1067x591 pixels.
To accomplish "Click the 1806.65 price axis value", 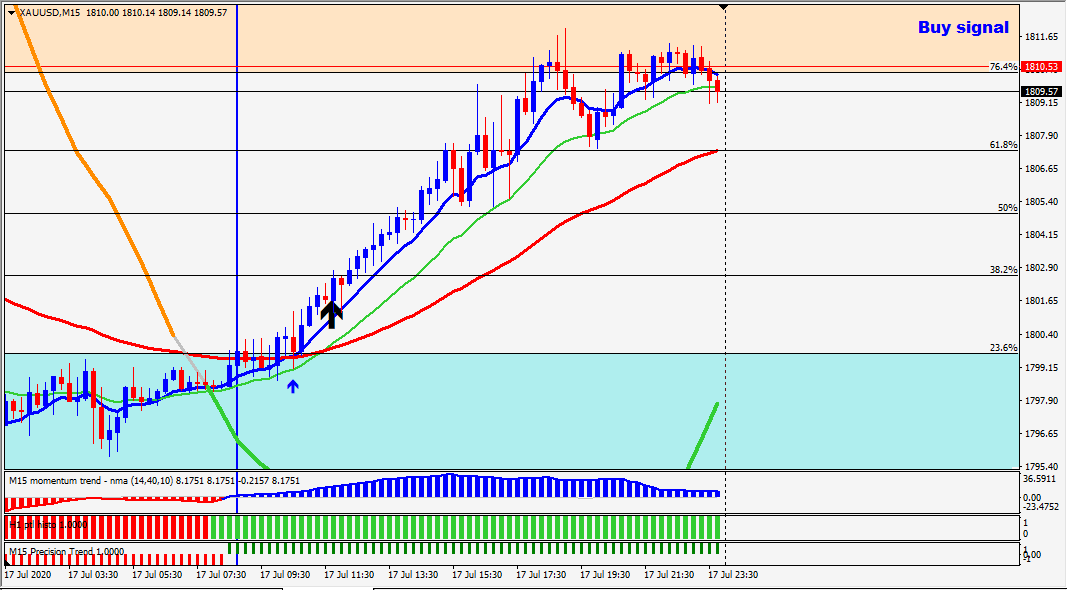I will pos(1041,169).
